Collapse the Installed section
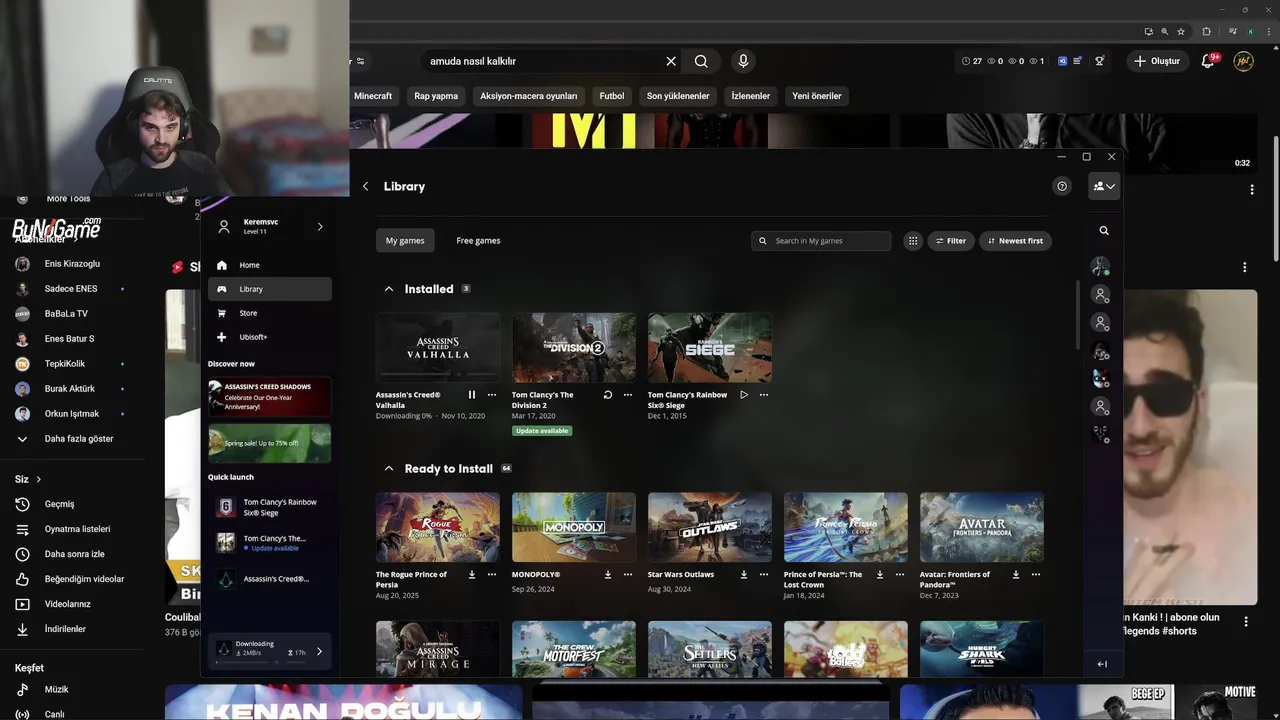The image size is (1280, 720). pos(389,289)
